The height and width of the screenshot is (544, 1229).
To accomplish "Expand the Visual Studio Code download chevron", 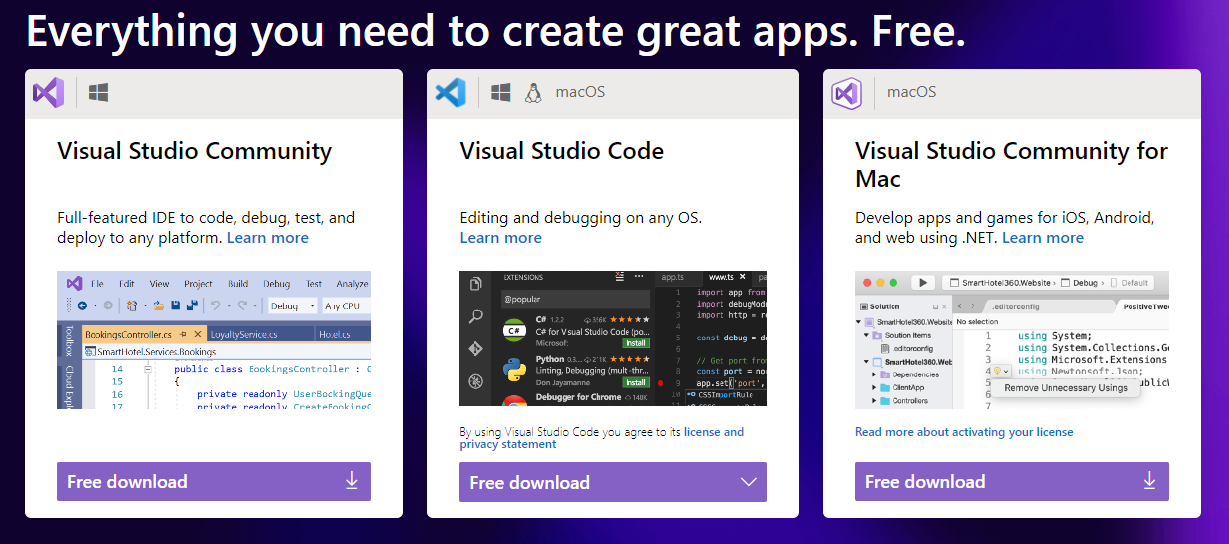I will pos(749,482).
